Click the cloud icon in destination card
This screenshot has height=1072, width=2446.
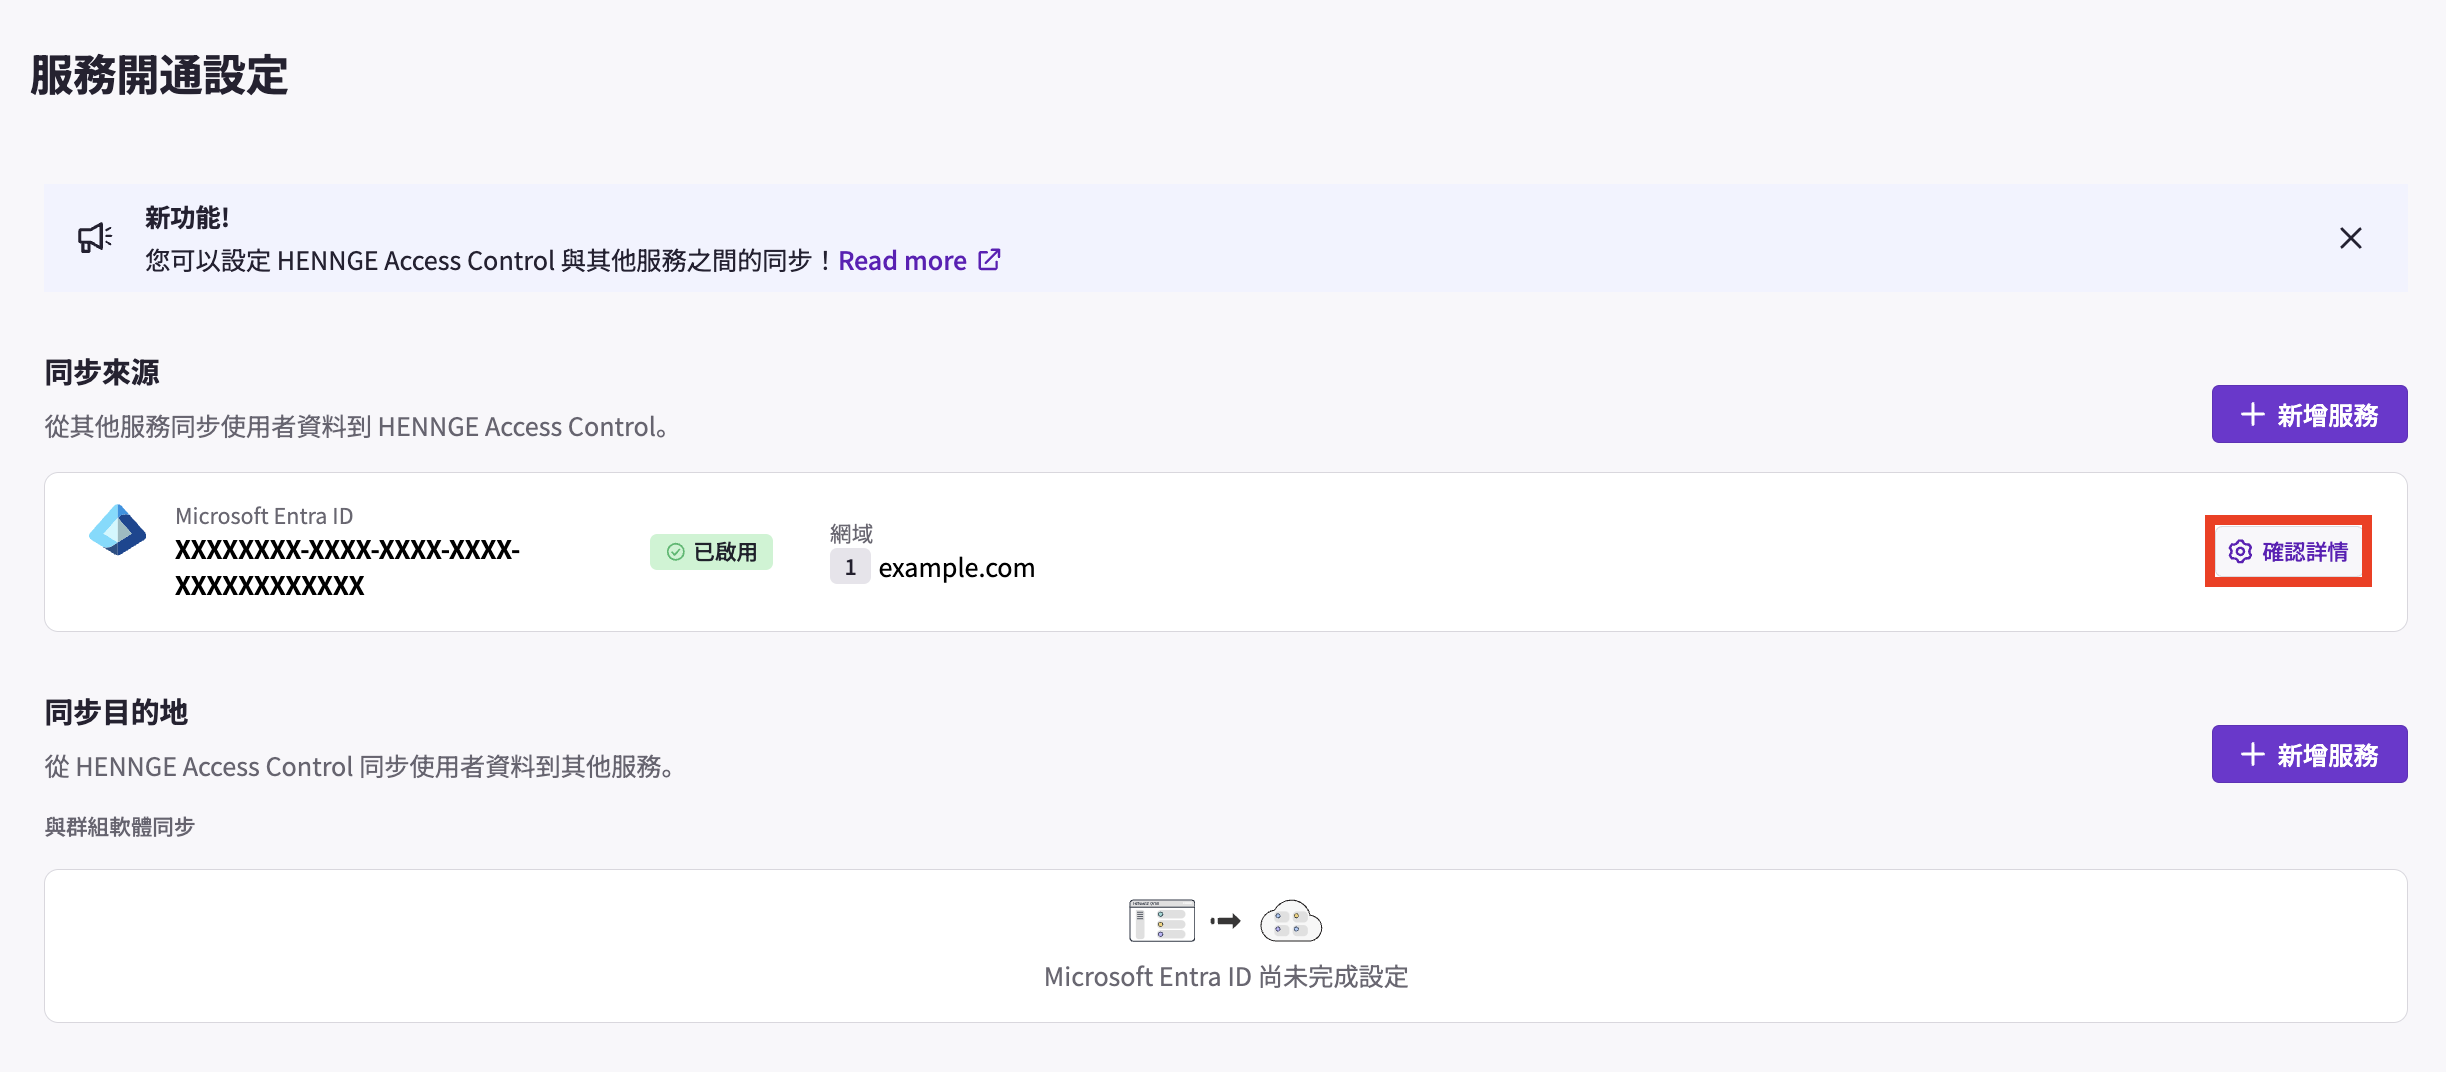tap(1291, 920)
